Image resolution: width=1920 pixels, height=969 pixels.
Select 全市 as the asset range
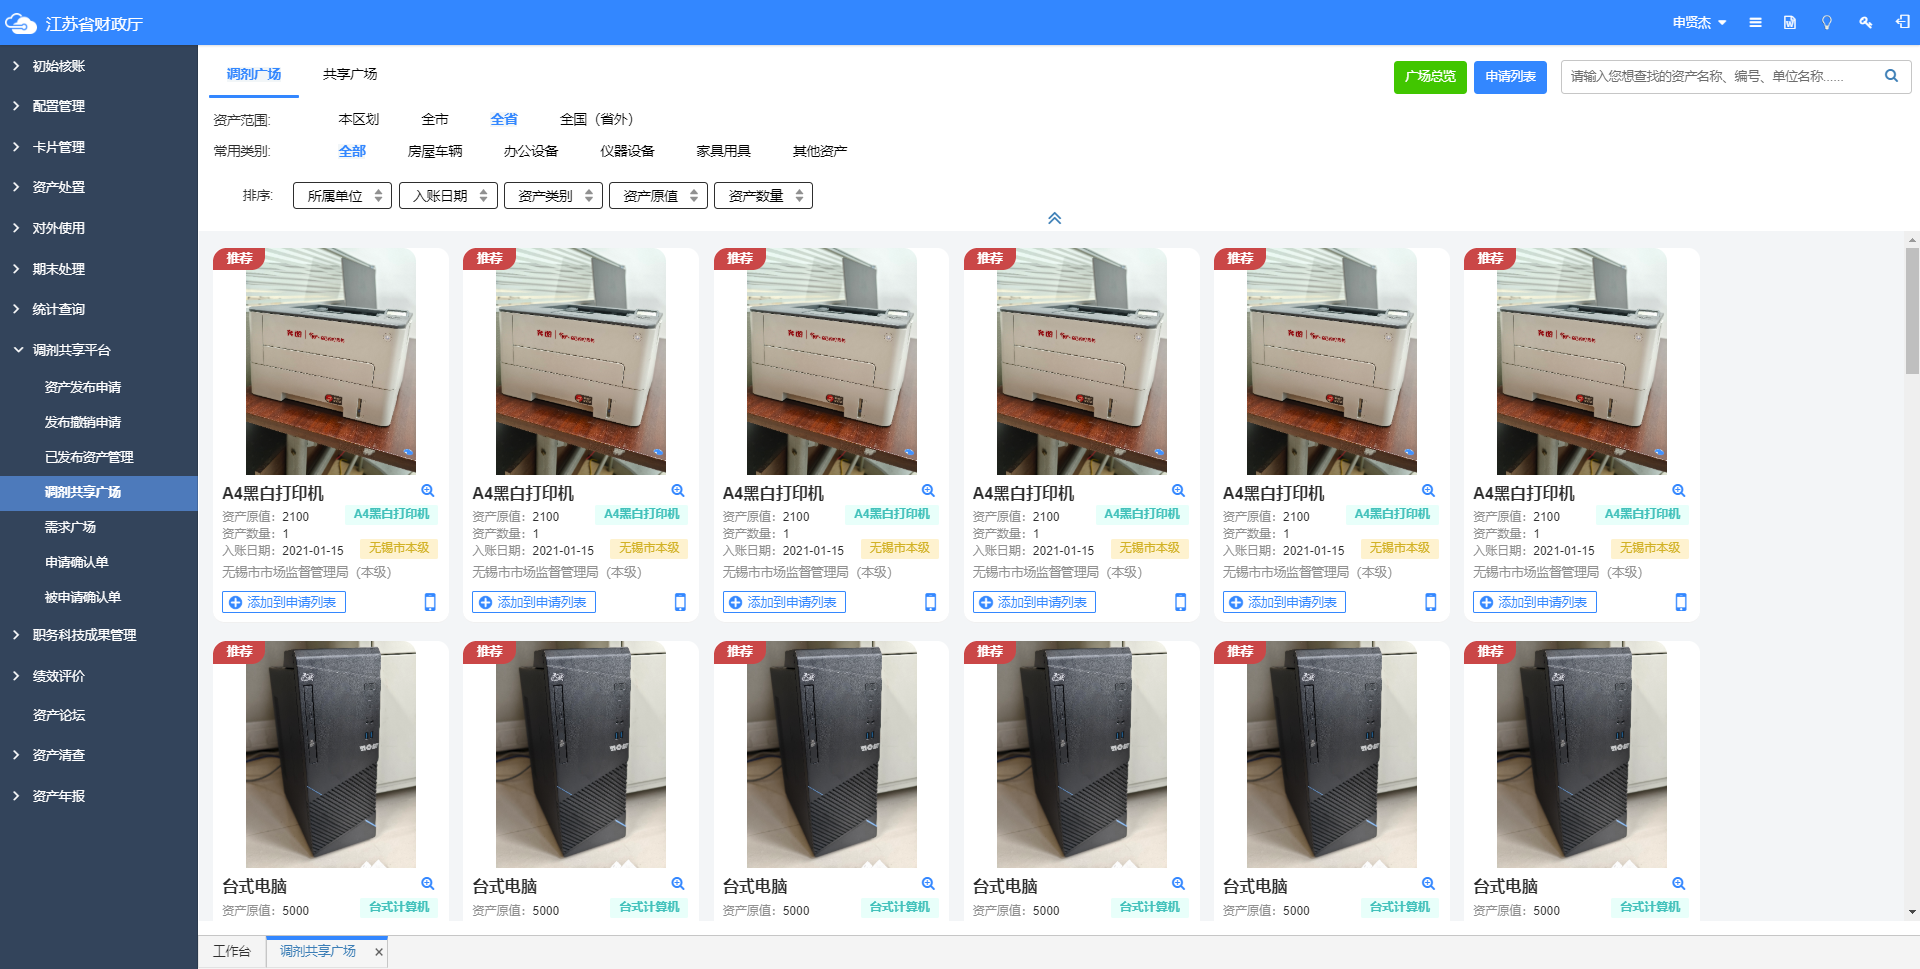click(x=434, y=119)
